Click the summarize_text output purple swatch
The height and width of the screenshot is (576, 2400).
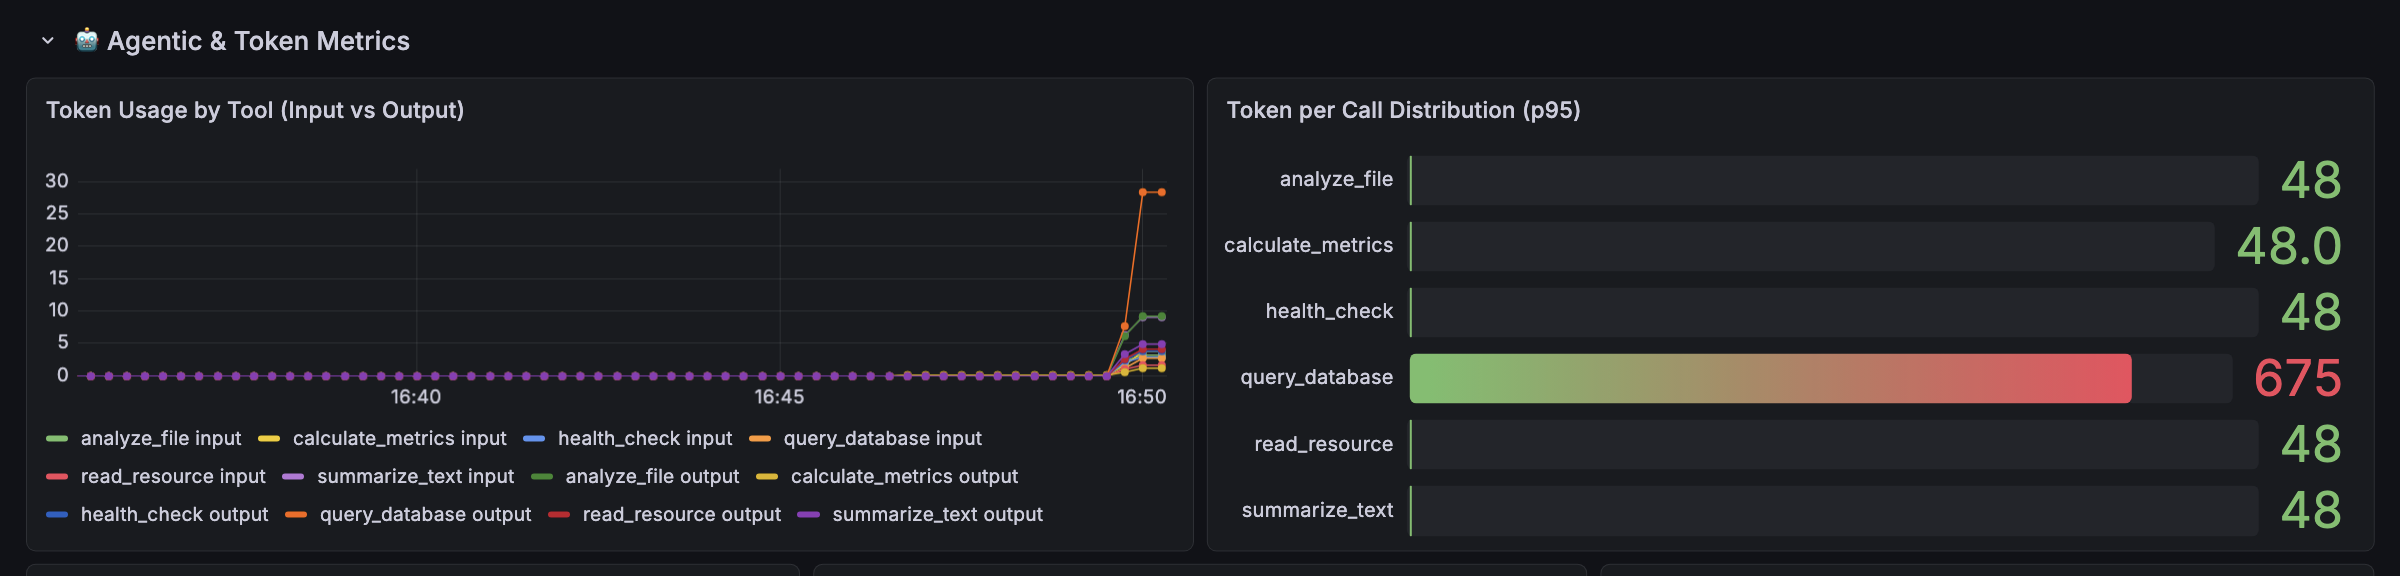(809, 514)
